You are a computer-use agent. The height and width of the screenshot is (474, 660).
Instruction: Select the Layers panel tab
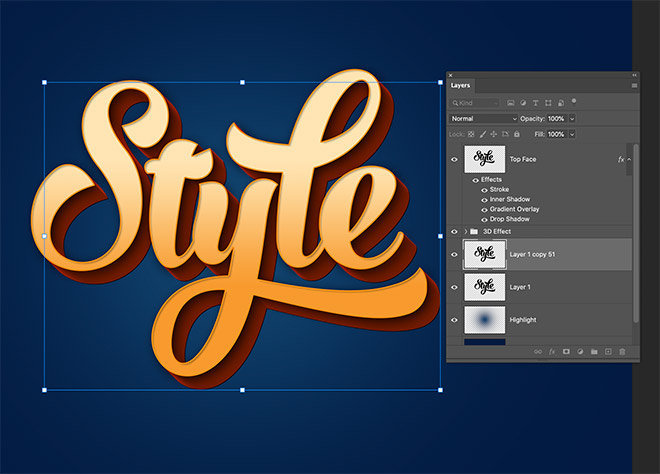point(461,86)
